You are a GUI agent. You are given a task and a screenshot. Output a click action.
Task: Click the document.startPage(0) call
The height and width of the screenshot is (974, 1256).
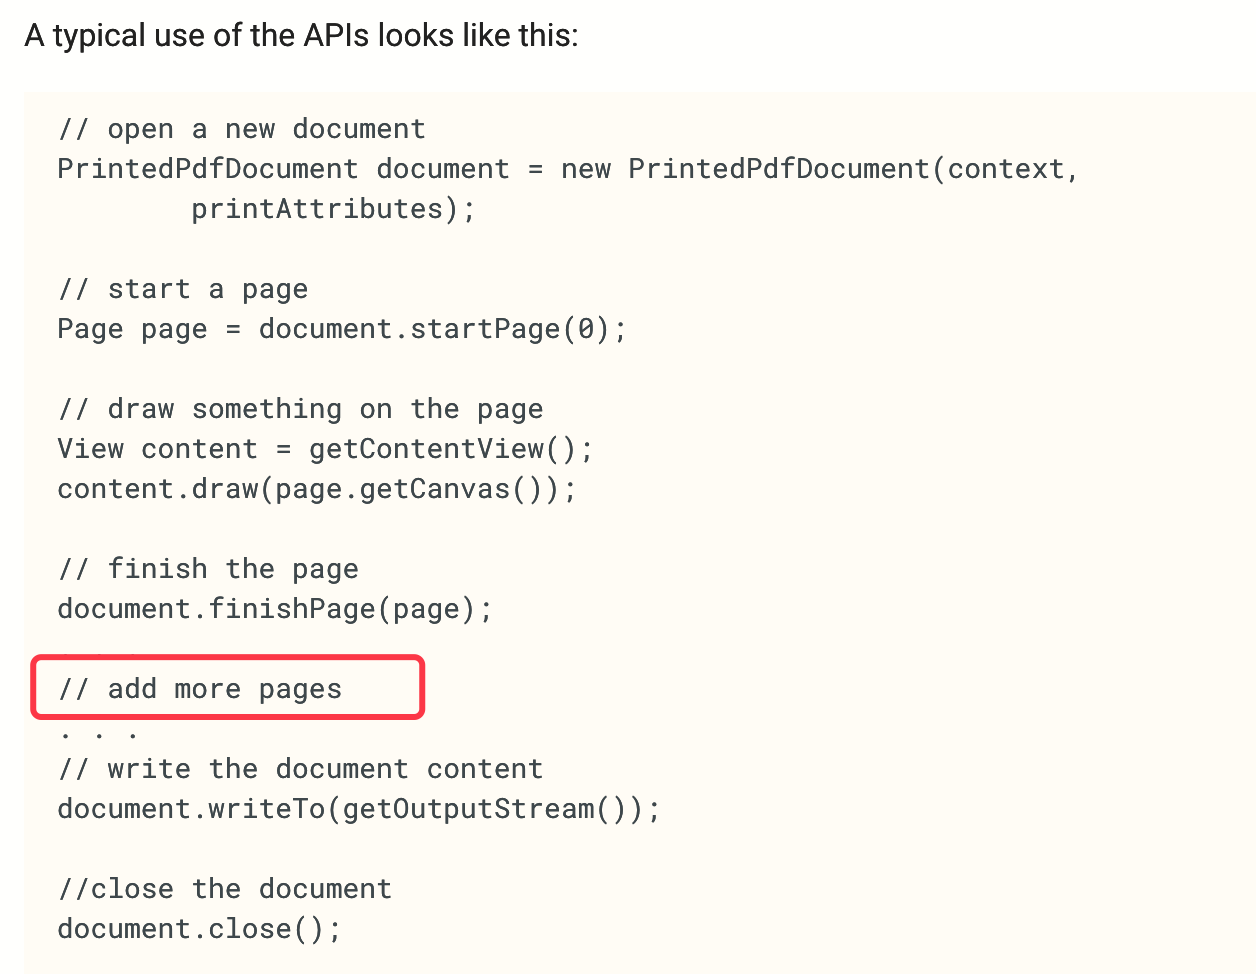tap(443, 329)
